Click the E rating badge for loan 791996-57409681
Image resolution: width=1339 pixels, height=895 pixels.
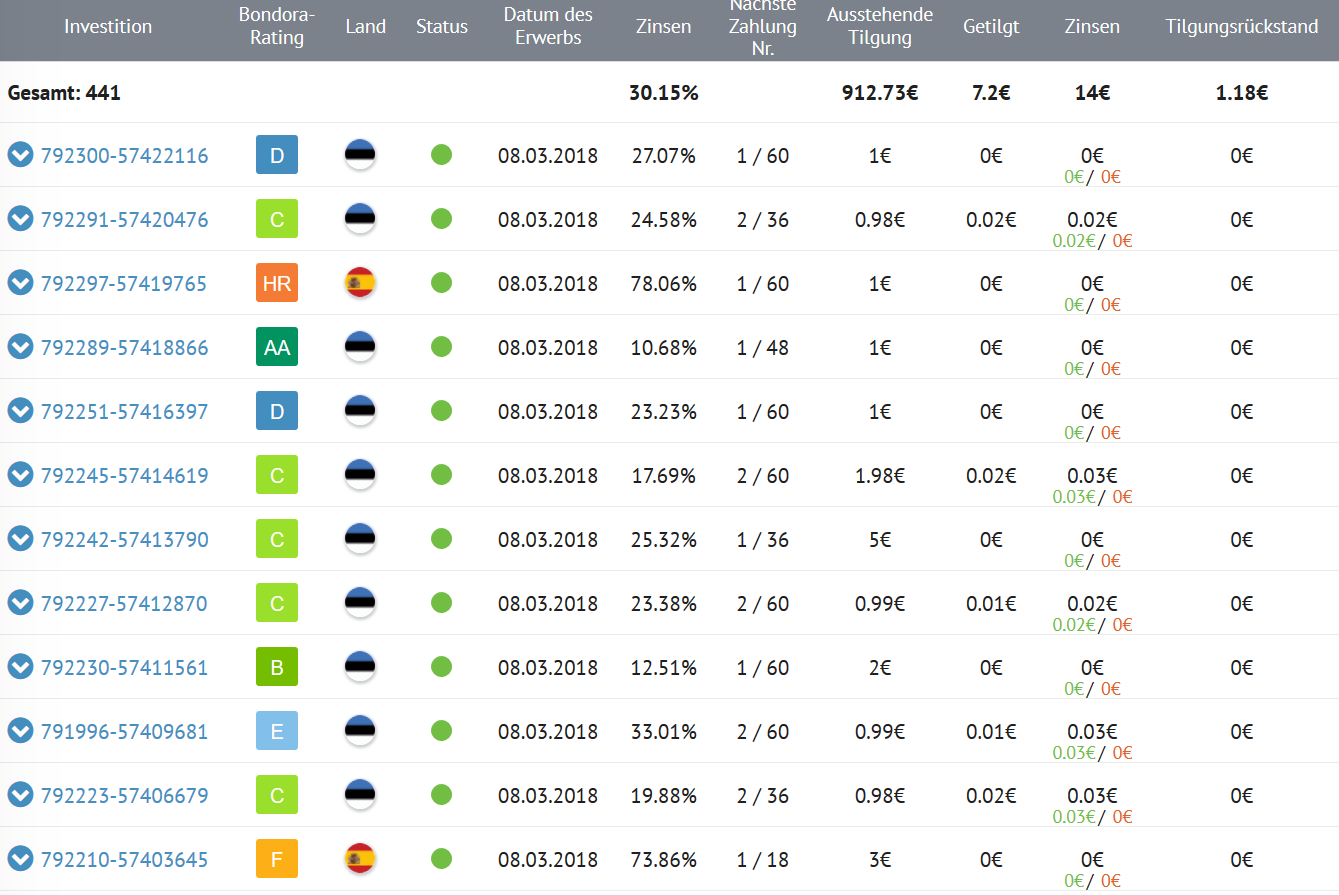click(x=277, y=731)
